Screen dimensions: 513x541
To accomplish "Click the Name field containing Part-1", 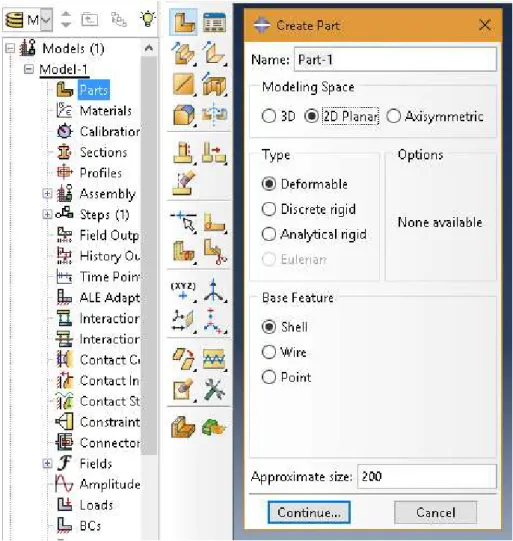I will pos(395,60).
